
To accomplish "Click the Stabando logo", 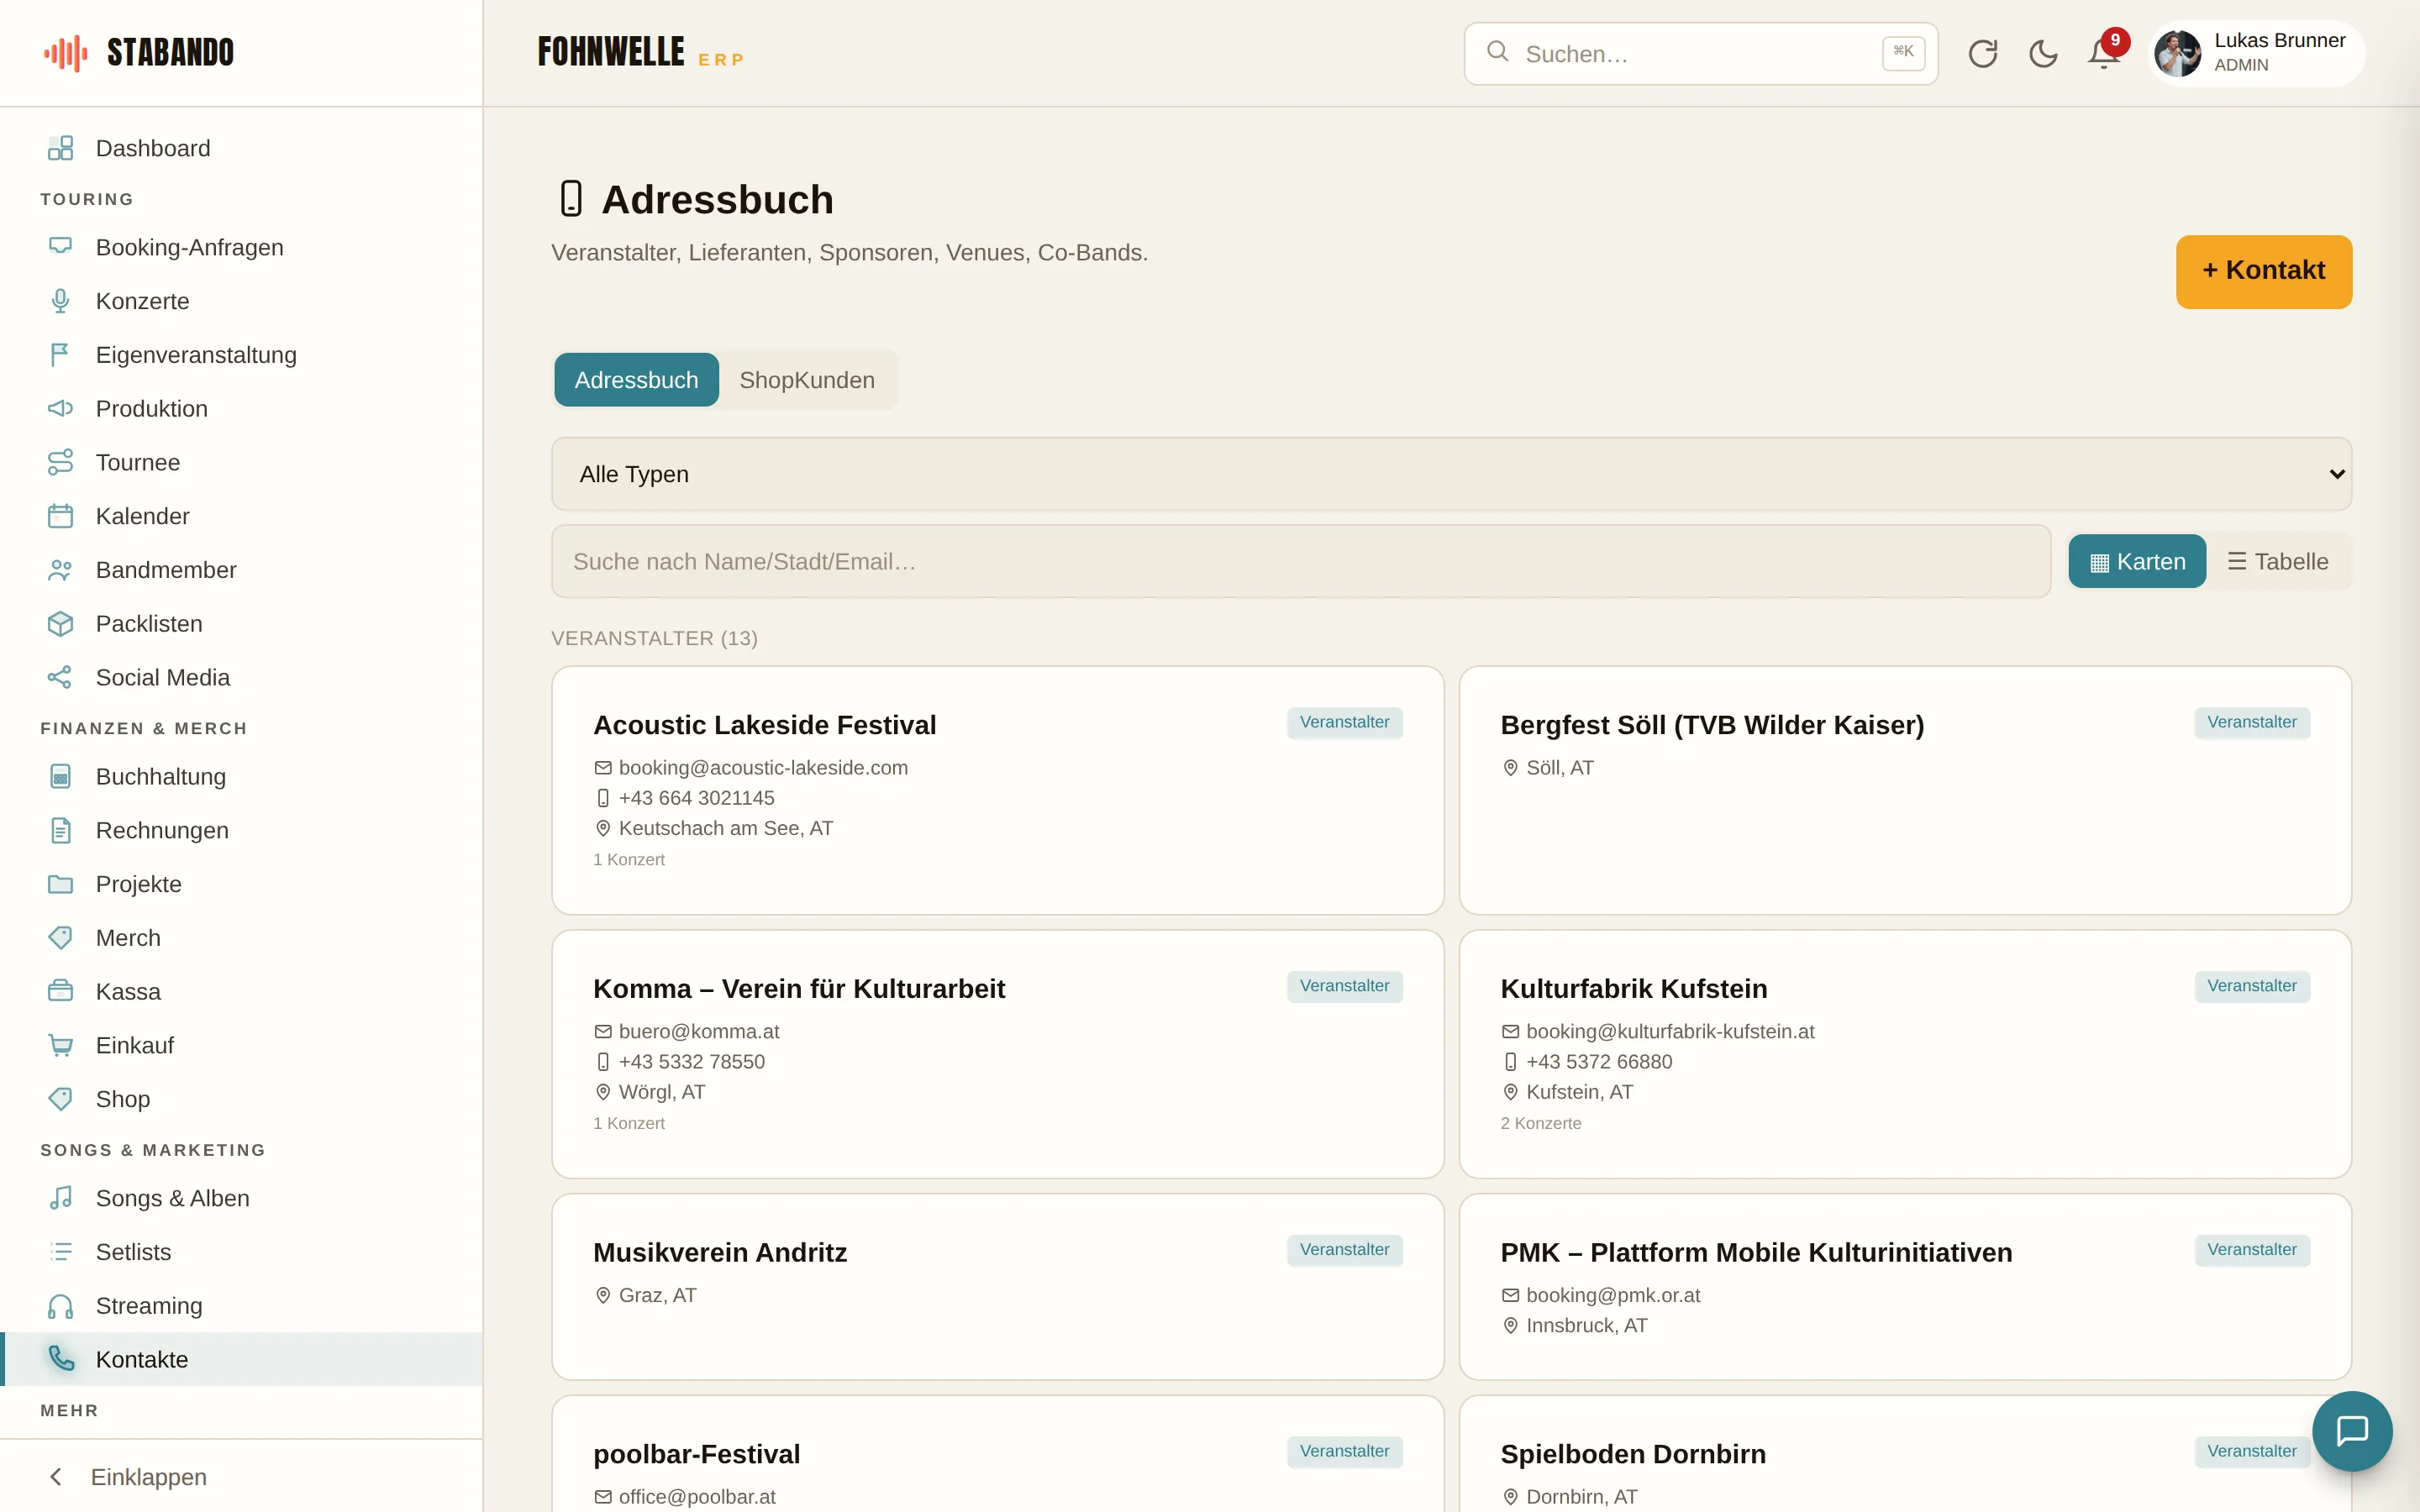I will coord(138,52).
